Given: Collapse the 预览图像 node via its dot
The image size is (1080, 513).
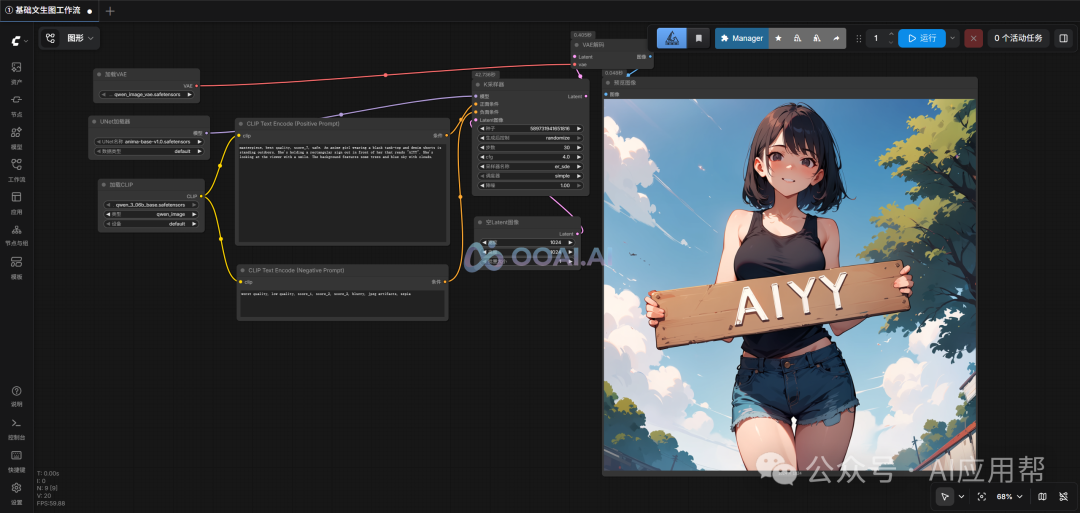Looking at the screenshot, I should pos(608,83).
